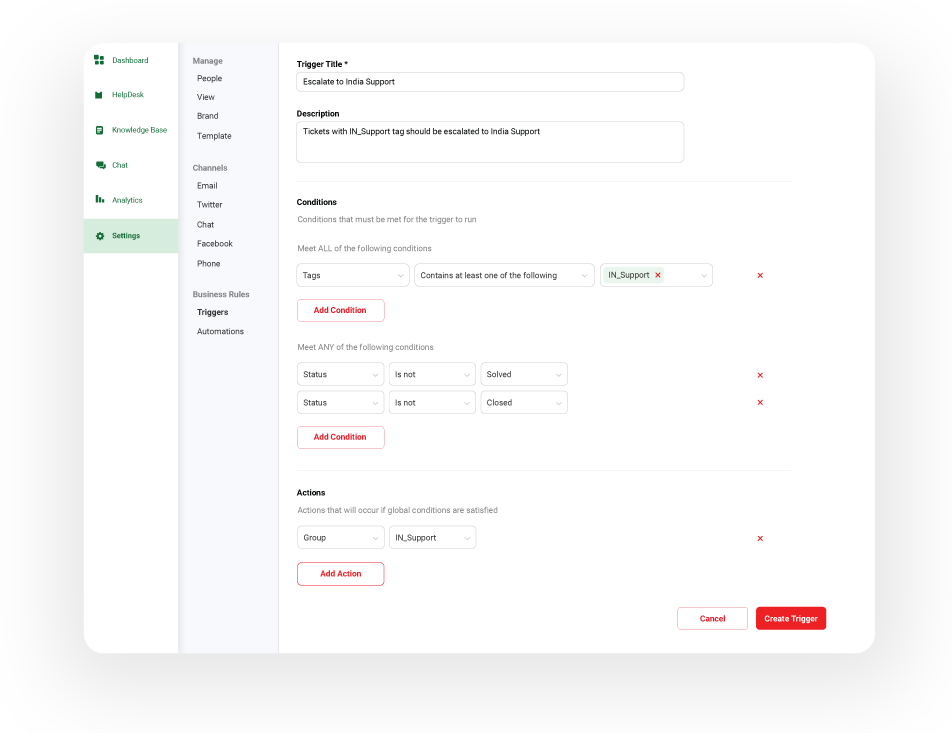Open the Knowledge Base icon
This screenshot has width=952, height=733.
[x=99, y=130]
